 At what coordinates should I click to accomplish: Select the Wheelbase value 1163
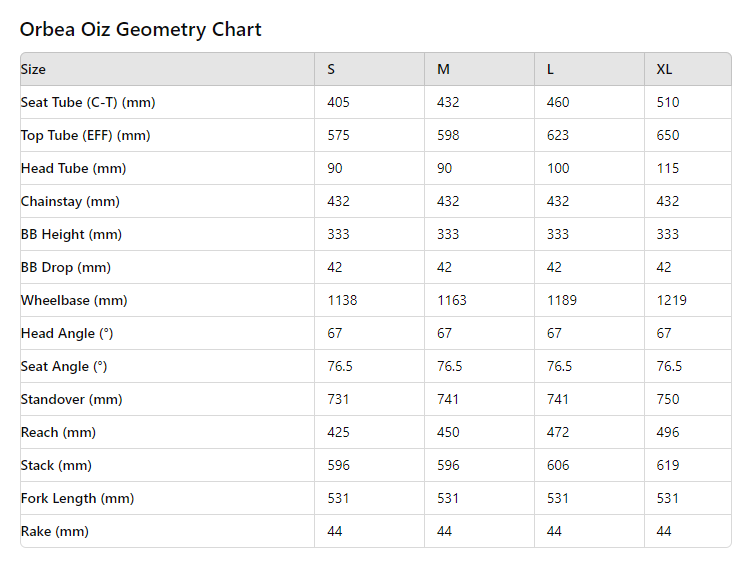[452, 300]
